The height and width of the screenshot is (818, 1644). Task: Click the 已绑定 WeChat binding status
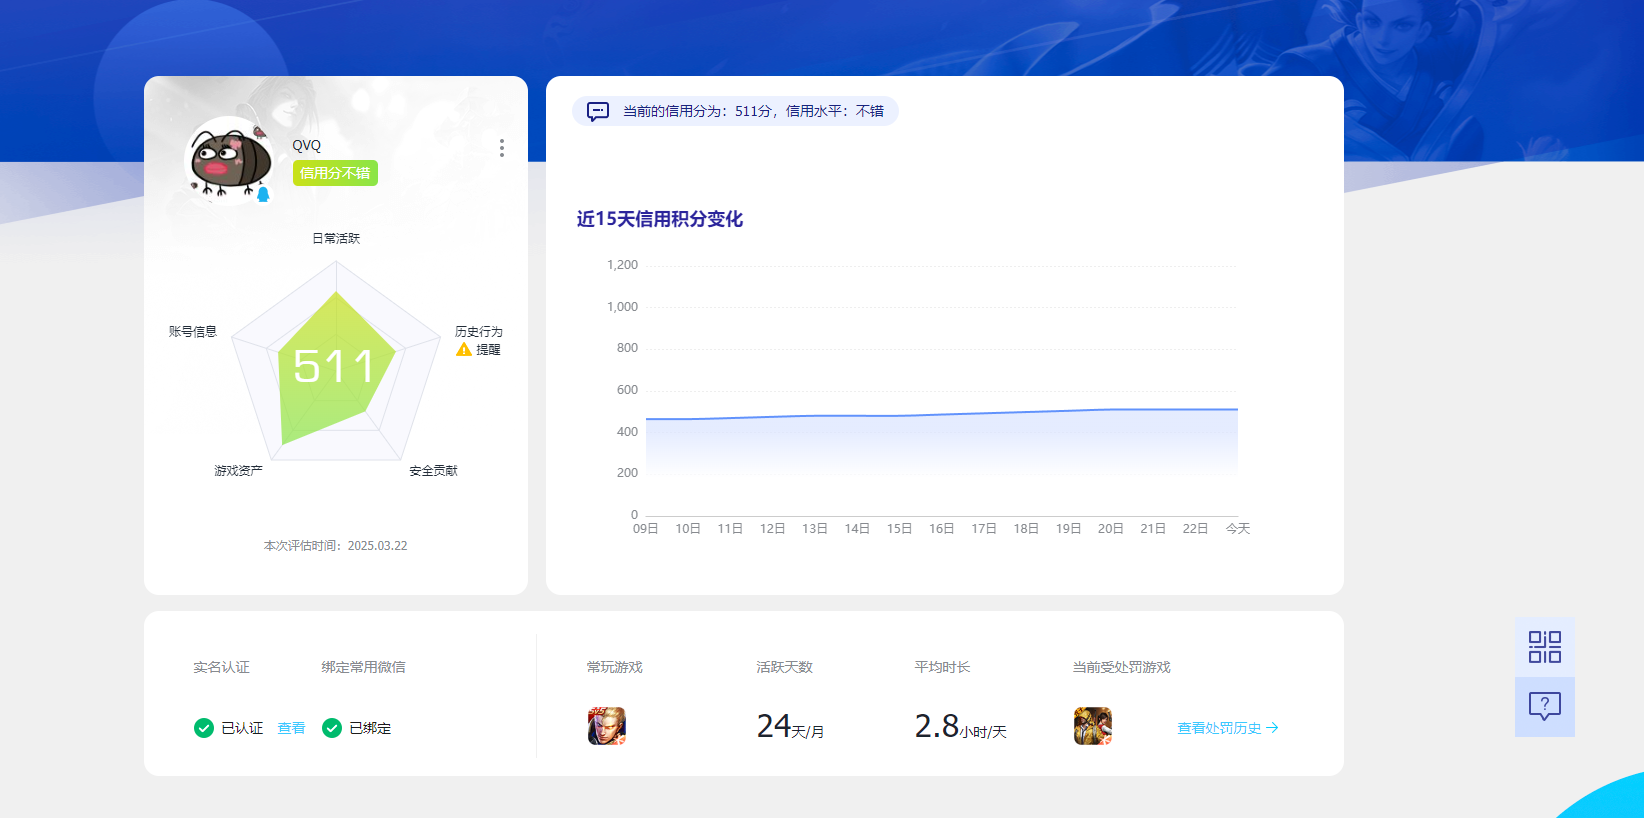(x=370, y=728)
